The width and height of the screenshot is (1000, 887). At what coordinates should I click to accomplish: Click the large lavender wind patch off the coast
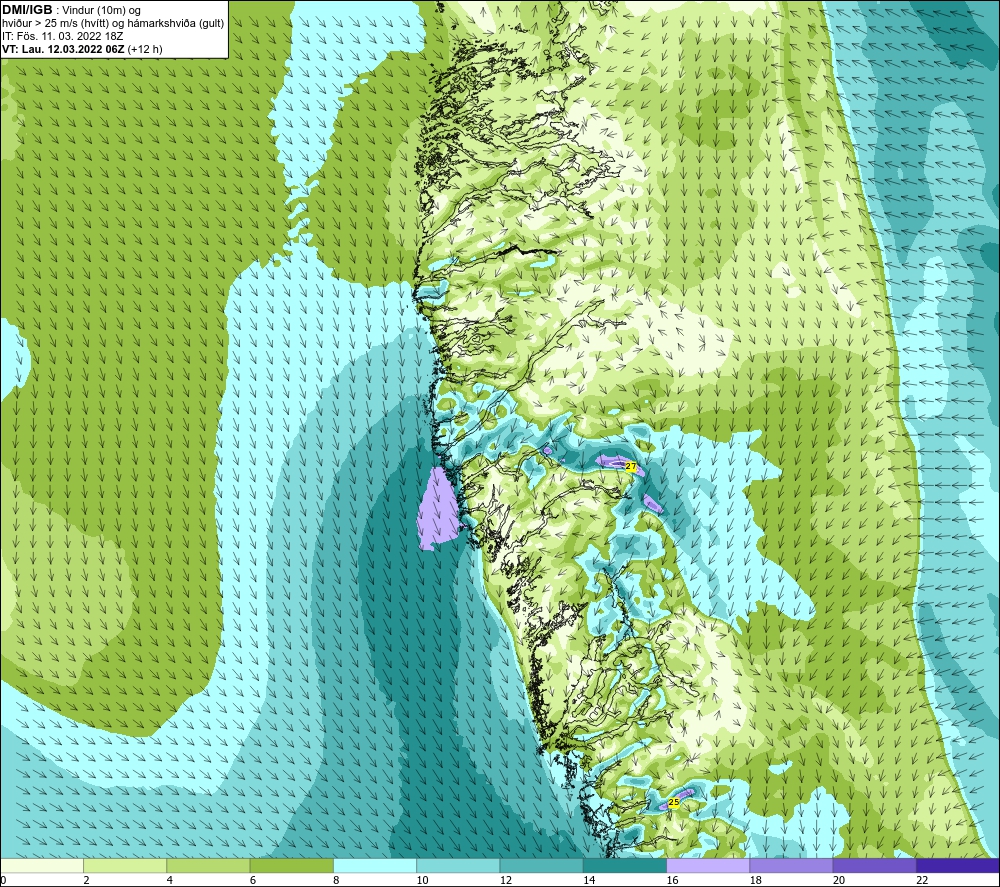(439, 509)
